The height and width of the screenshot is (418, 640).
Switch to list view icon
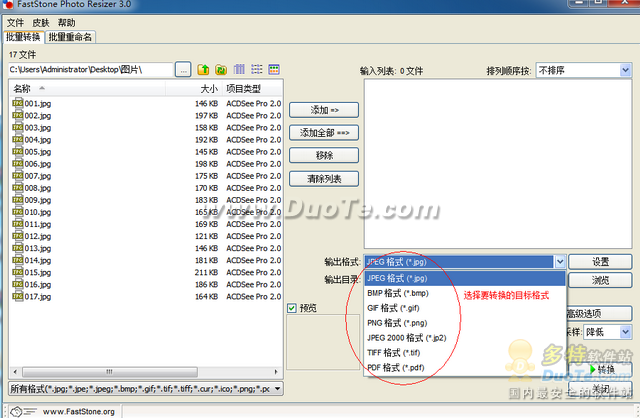(257, 69)
